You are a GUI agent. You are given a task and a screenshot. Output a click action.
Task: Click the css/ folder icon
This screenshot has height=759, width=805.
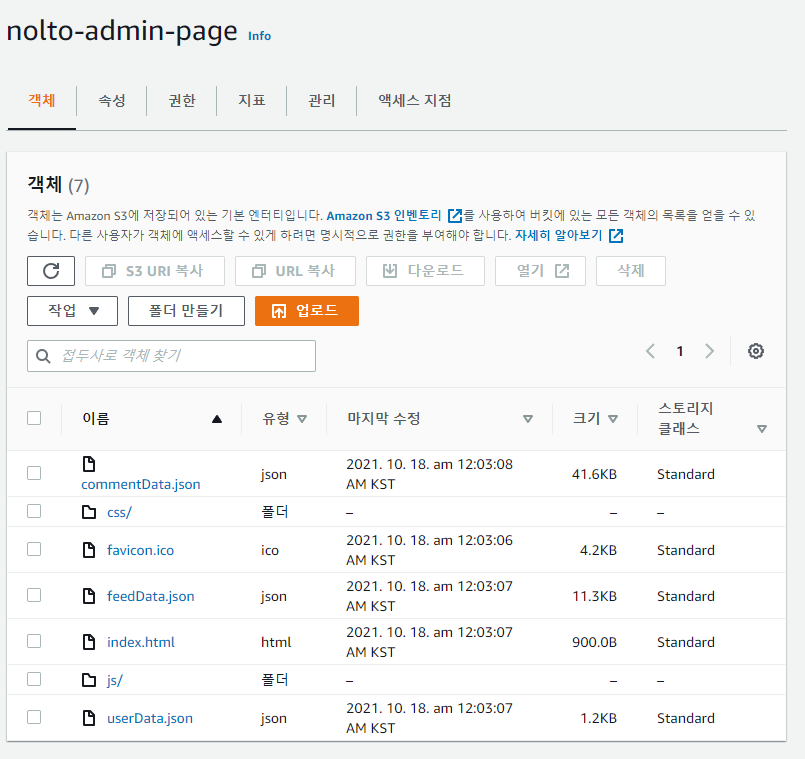tap(89, 512)
